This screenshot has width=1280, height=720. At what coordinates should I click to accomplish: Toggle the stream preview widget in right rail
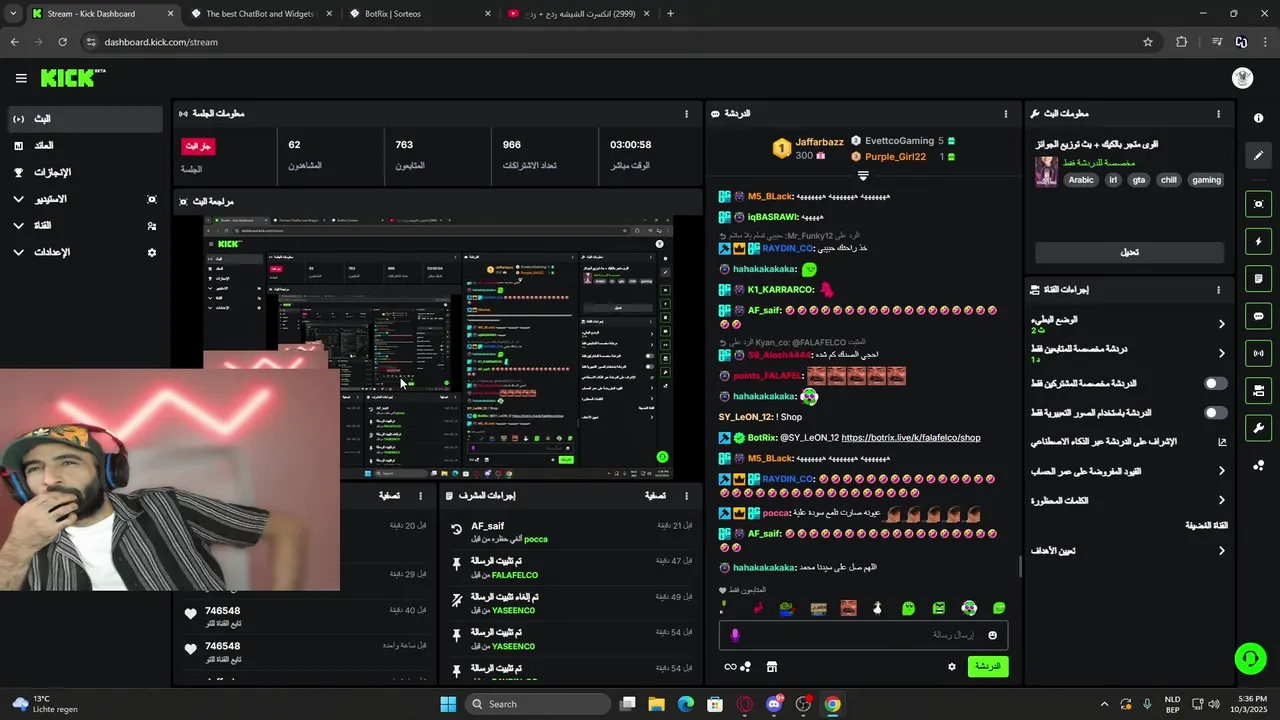point(1258,204)
